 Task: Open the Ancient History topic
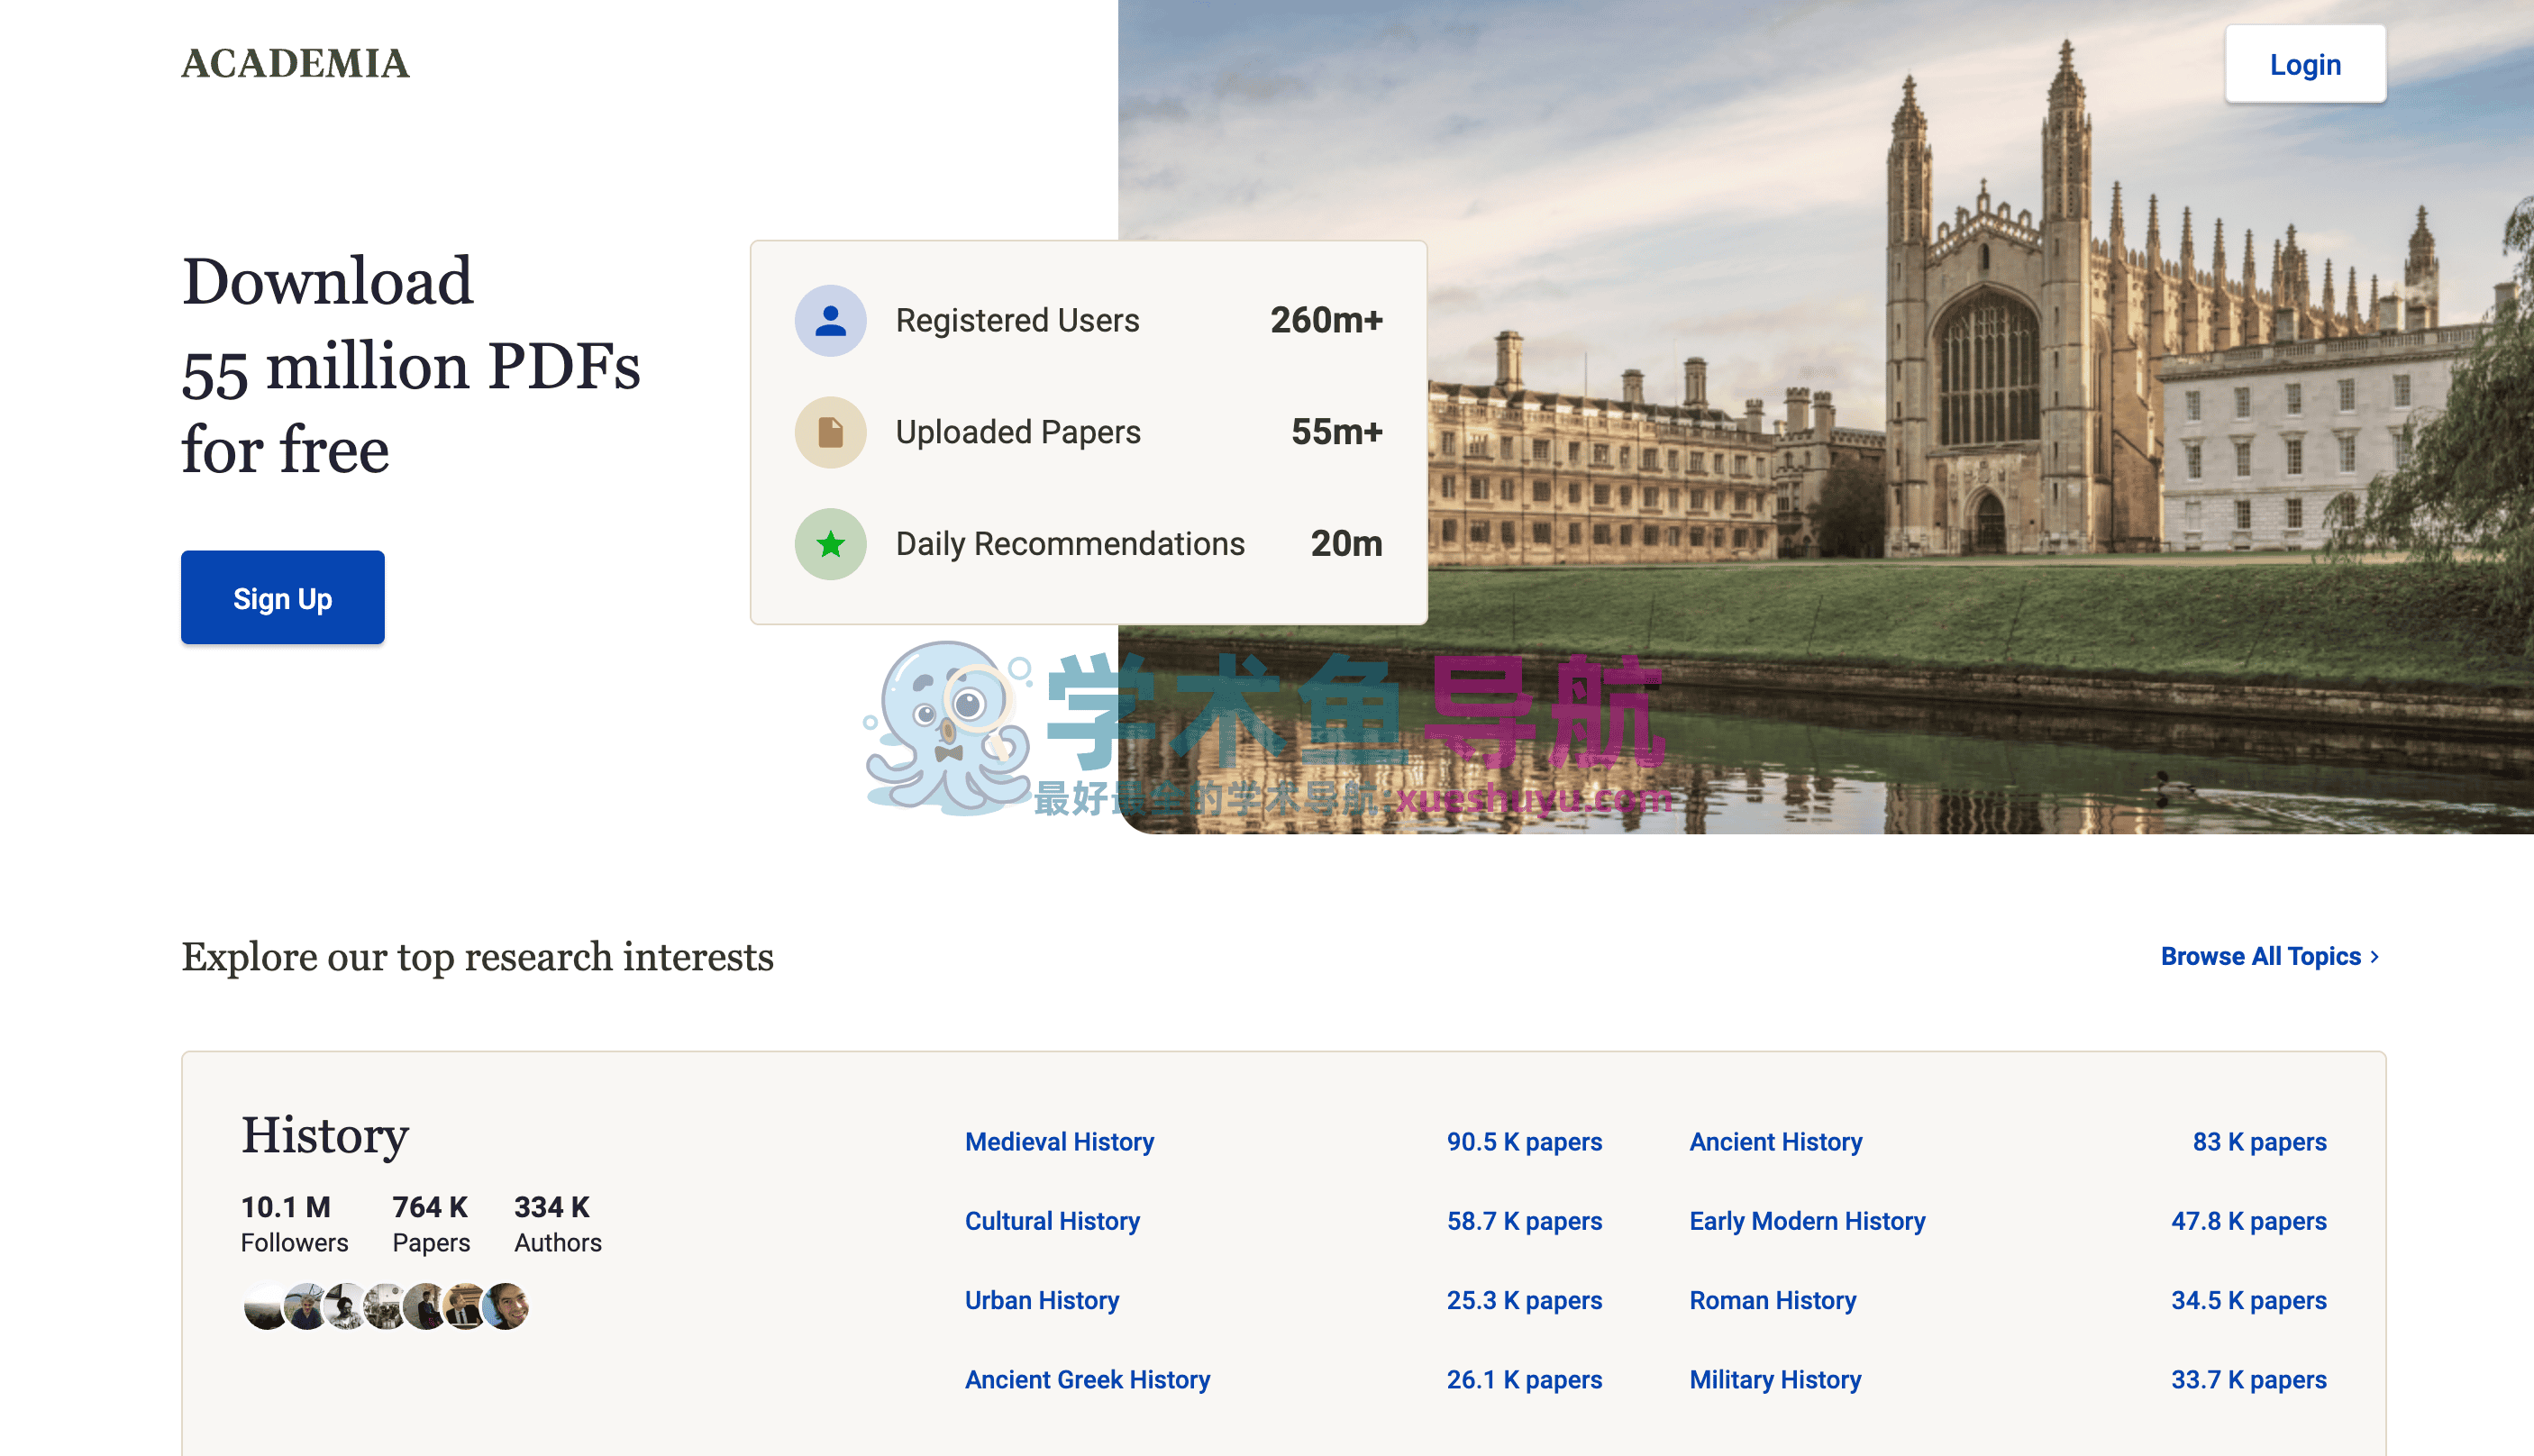[1775, 1141]
